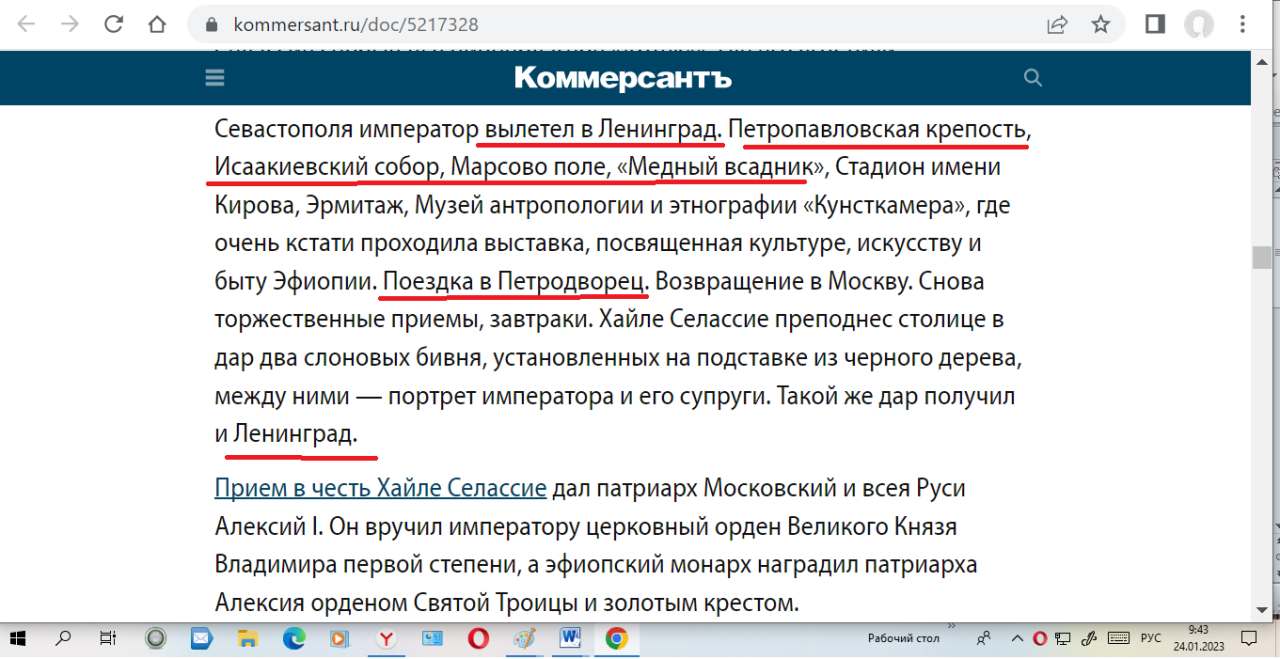Go forward in browser history
The height and width of the screenshot is (659, 1280).
click(70, 24)
